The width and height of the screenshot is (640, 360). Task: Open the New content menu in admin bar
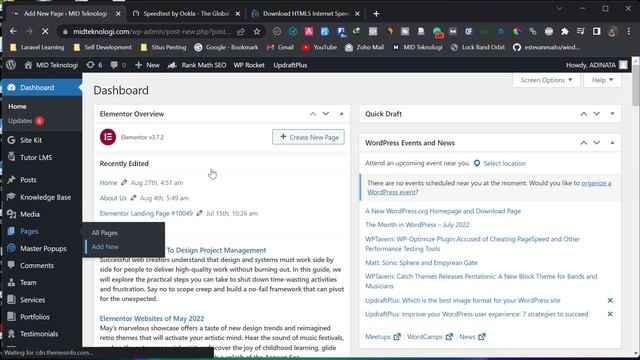[x=147, y=65]
